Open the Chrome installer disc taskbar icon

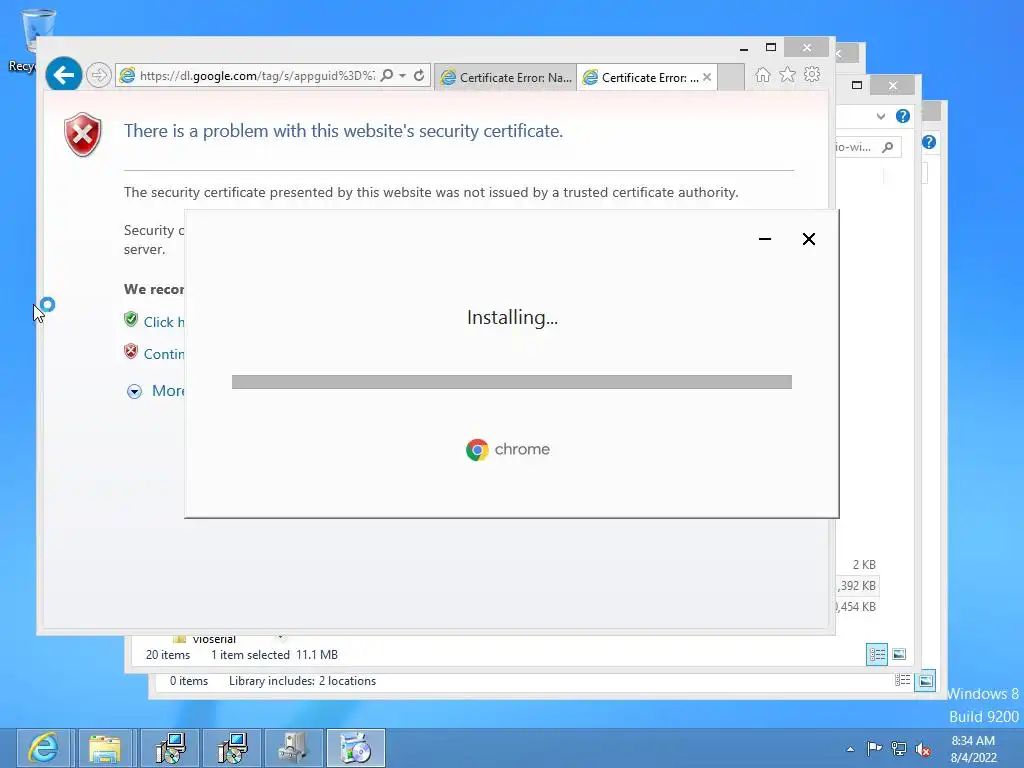point(355,748)
